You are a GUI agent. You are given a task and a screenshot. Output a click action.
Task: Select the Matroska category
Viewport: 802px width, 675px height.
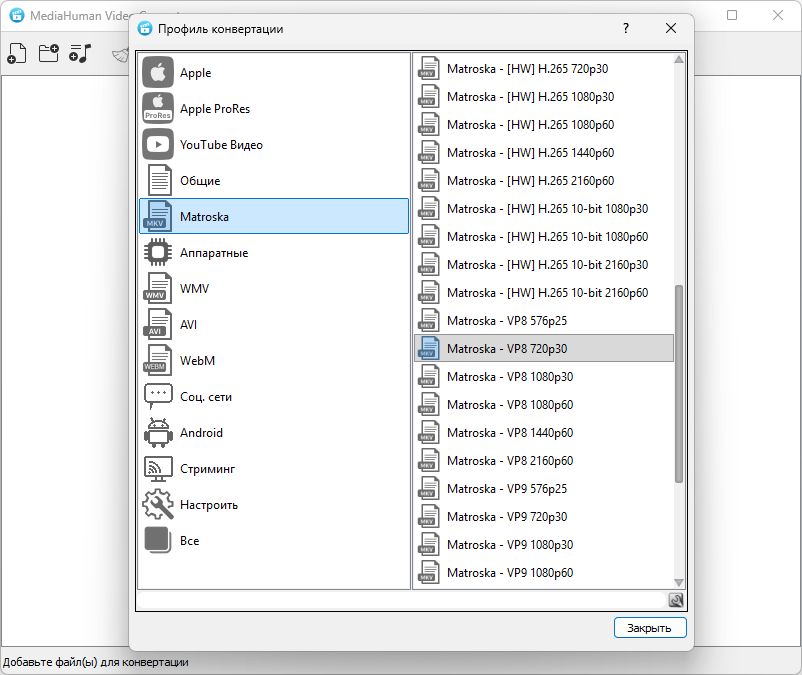pyautogui.click(x=274, y=216)
